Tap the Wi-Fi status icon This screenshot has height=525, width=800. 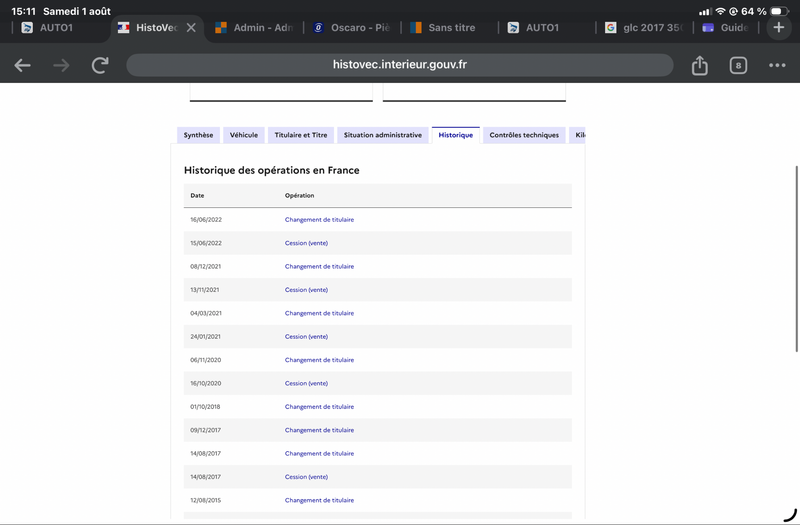(x=720, y=11)
